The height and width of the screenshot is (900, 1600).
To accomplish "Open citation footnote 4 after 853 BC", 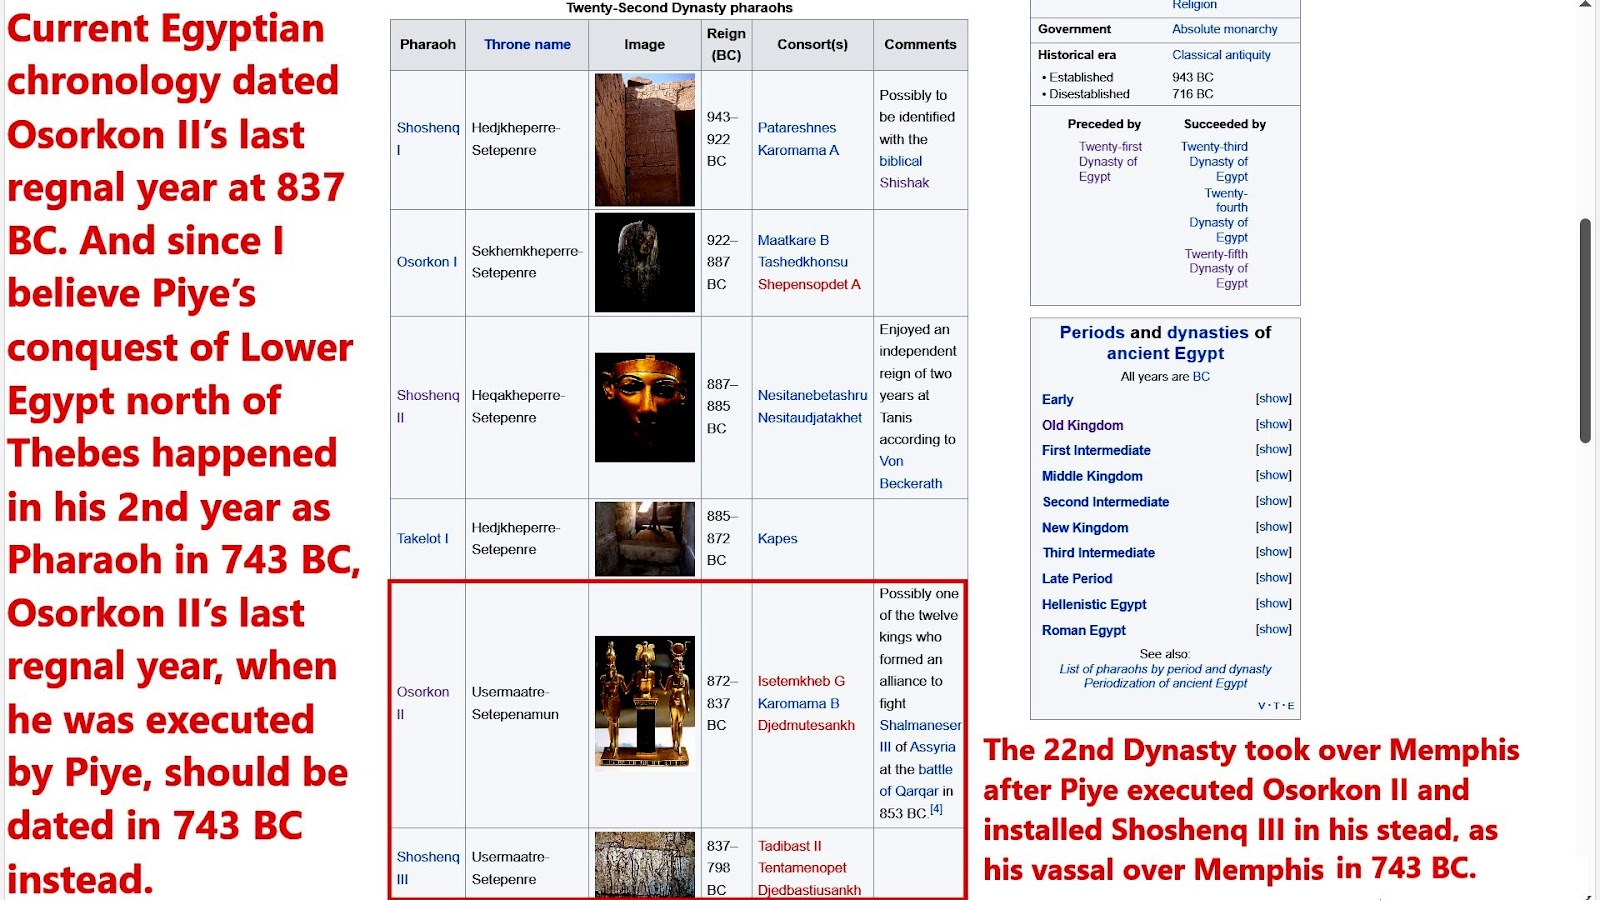I will coord(936,809).
